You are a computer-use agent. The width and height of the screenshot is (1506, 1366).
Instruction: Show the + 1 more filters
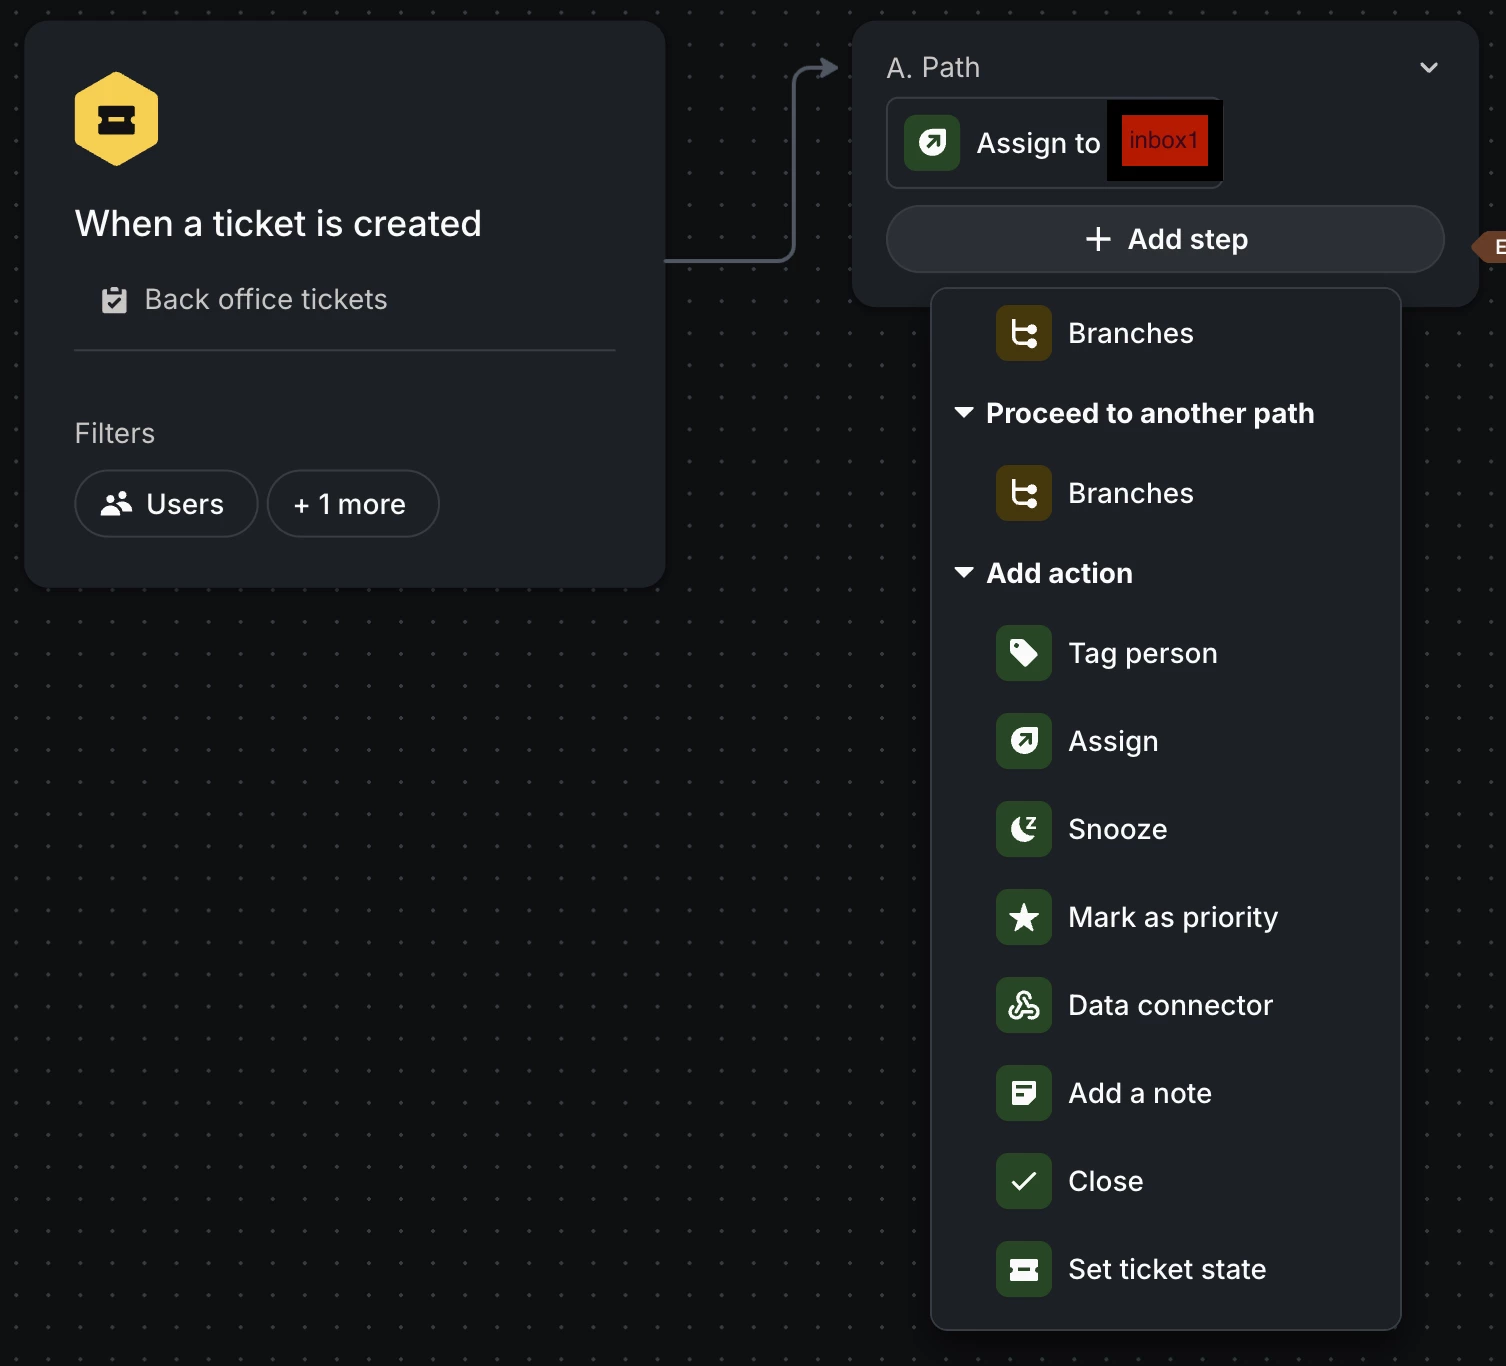click(x=352, y=504)
